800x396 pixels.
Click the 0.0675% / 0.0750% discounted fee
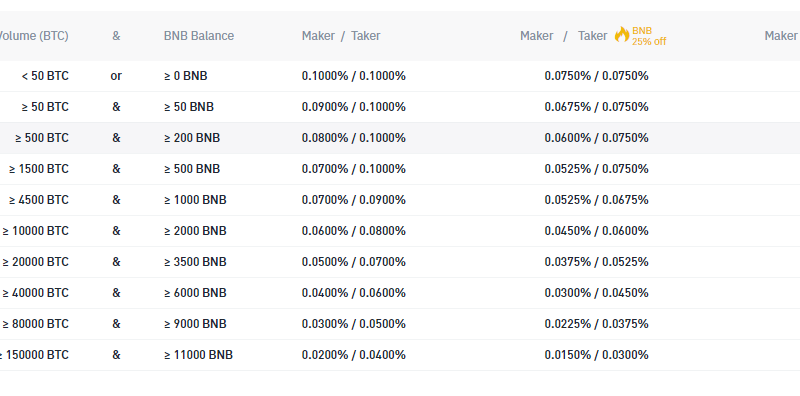coord(596,107)
